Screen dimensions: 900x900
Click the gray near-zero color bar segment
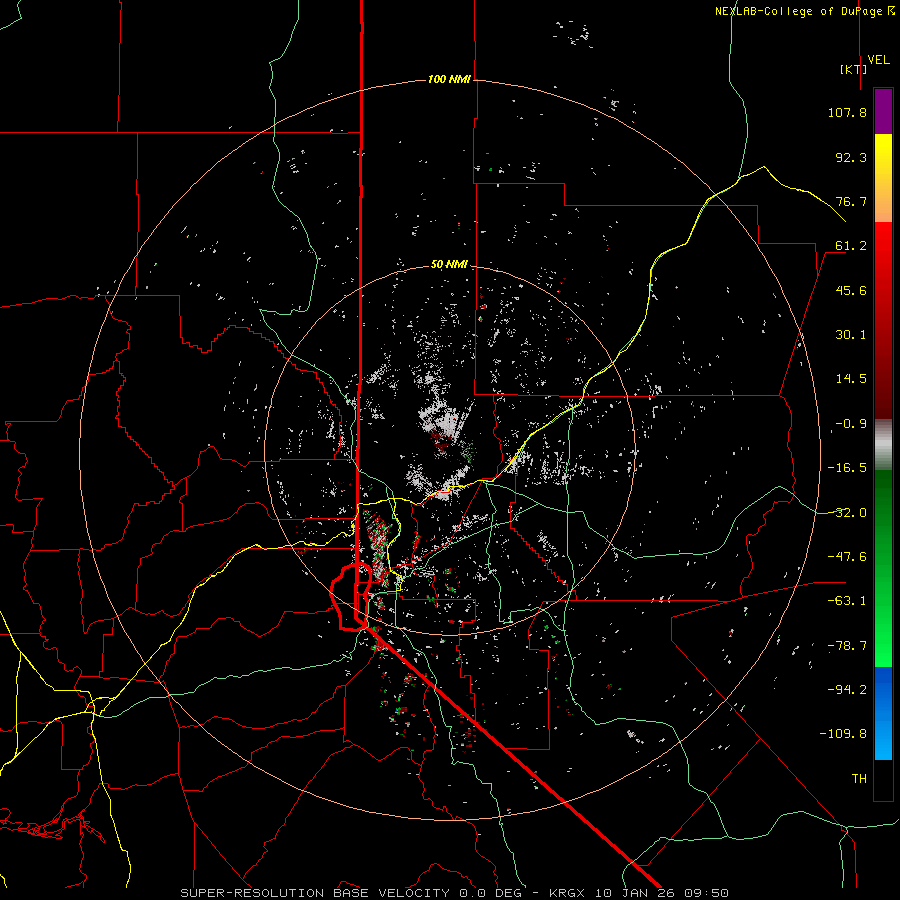[883, 445]
